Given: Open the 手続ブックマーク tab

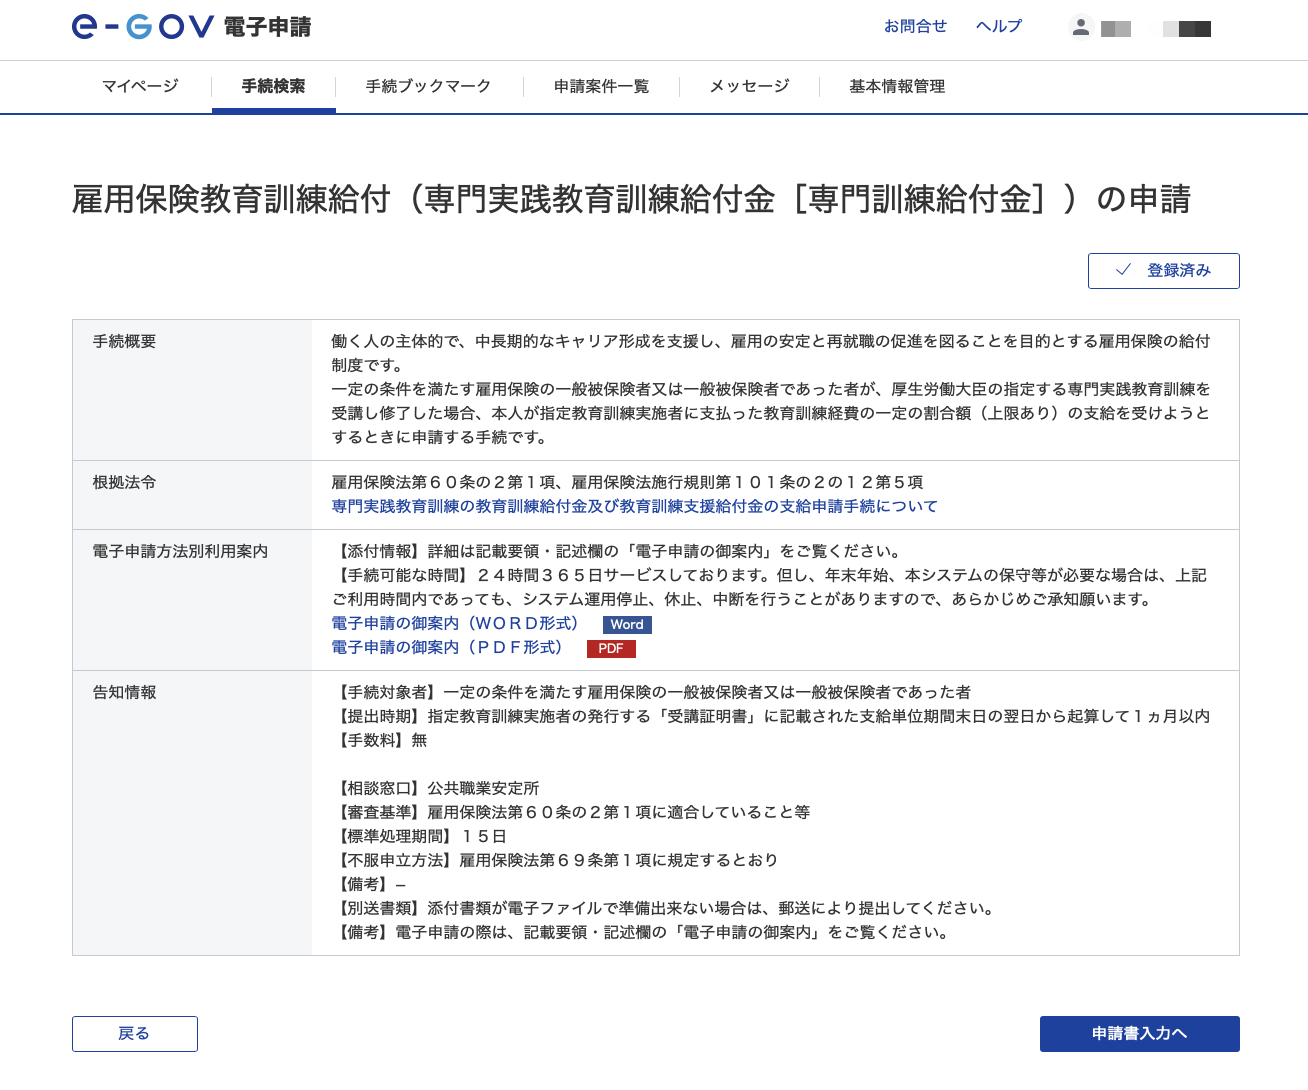Looking at the screenshot, I should [428, 87].
